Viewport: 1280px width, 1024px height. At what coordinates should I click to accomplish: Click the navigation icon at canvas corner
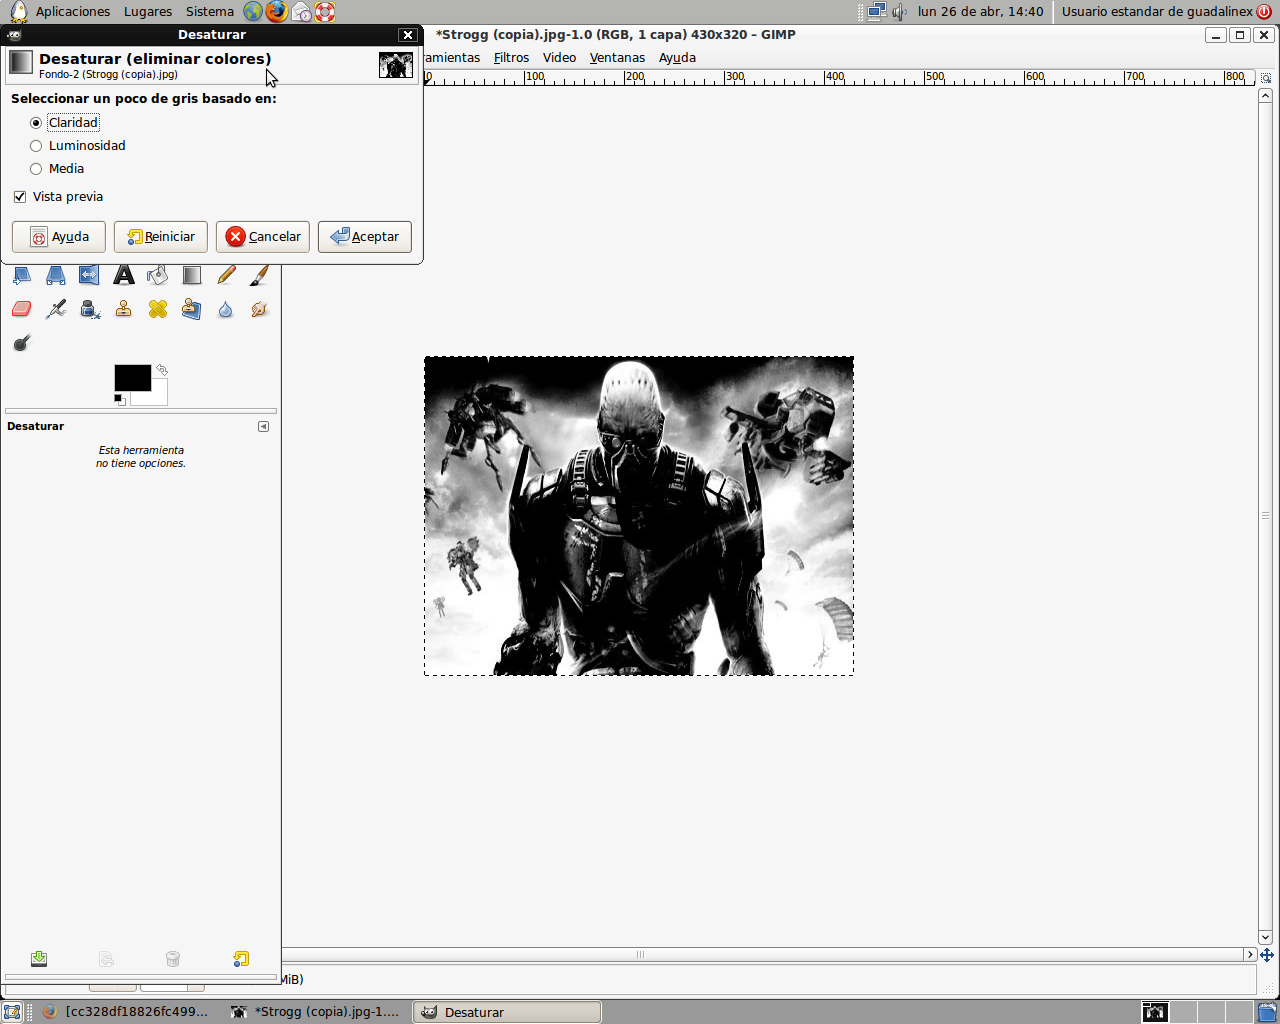tap(1266, 955)
